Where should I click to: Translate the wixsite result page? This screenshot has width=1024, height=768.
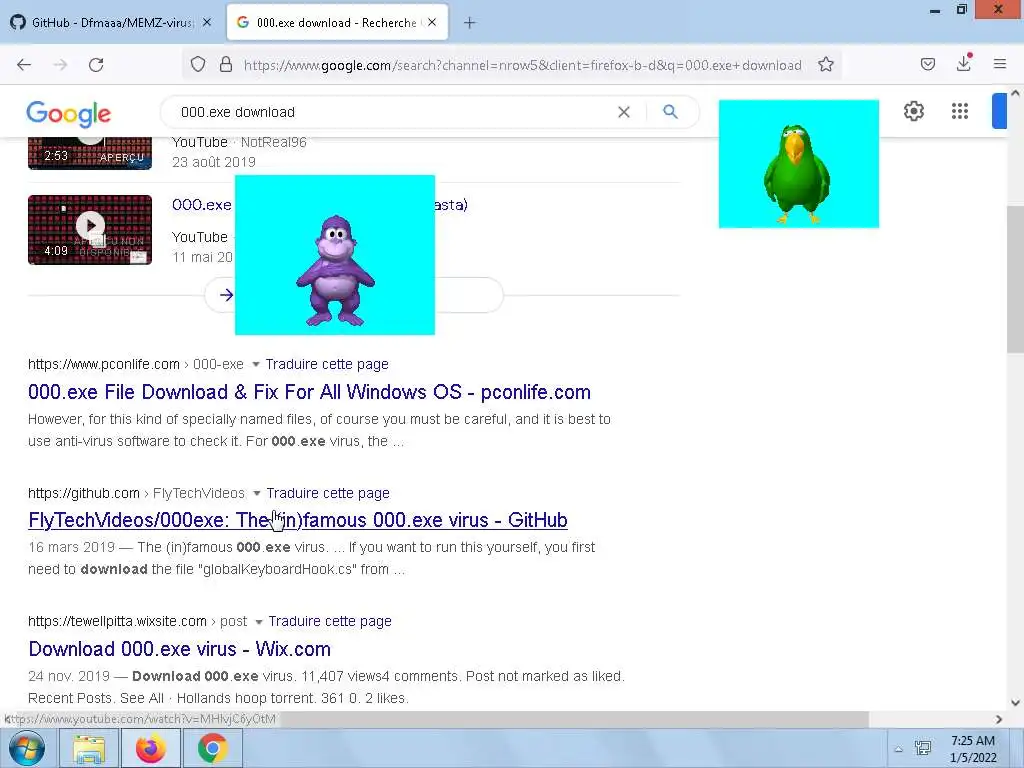pyautogui.click(x=330, y=621)
